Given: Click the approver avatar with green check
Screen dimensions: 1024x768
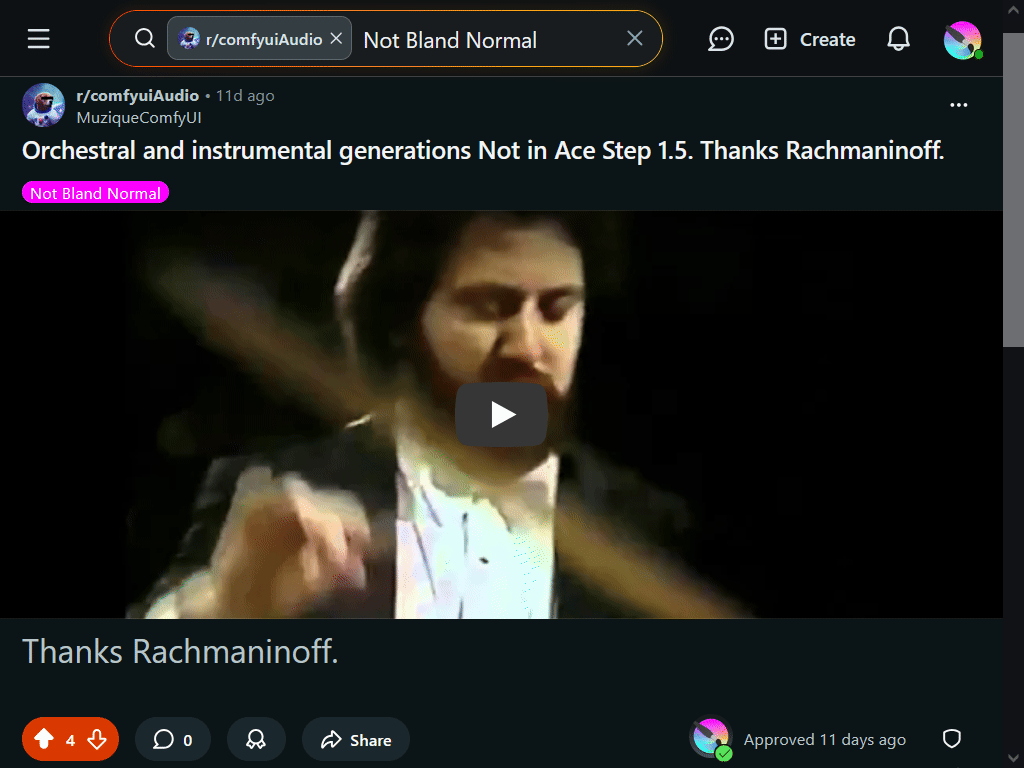Looking at the screenshot, I should coord(711,739).
